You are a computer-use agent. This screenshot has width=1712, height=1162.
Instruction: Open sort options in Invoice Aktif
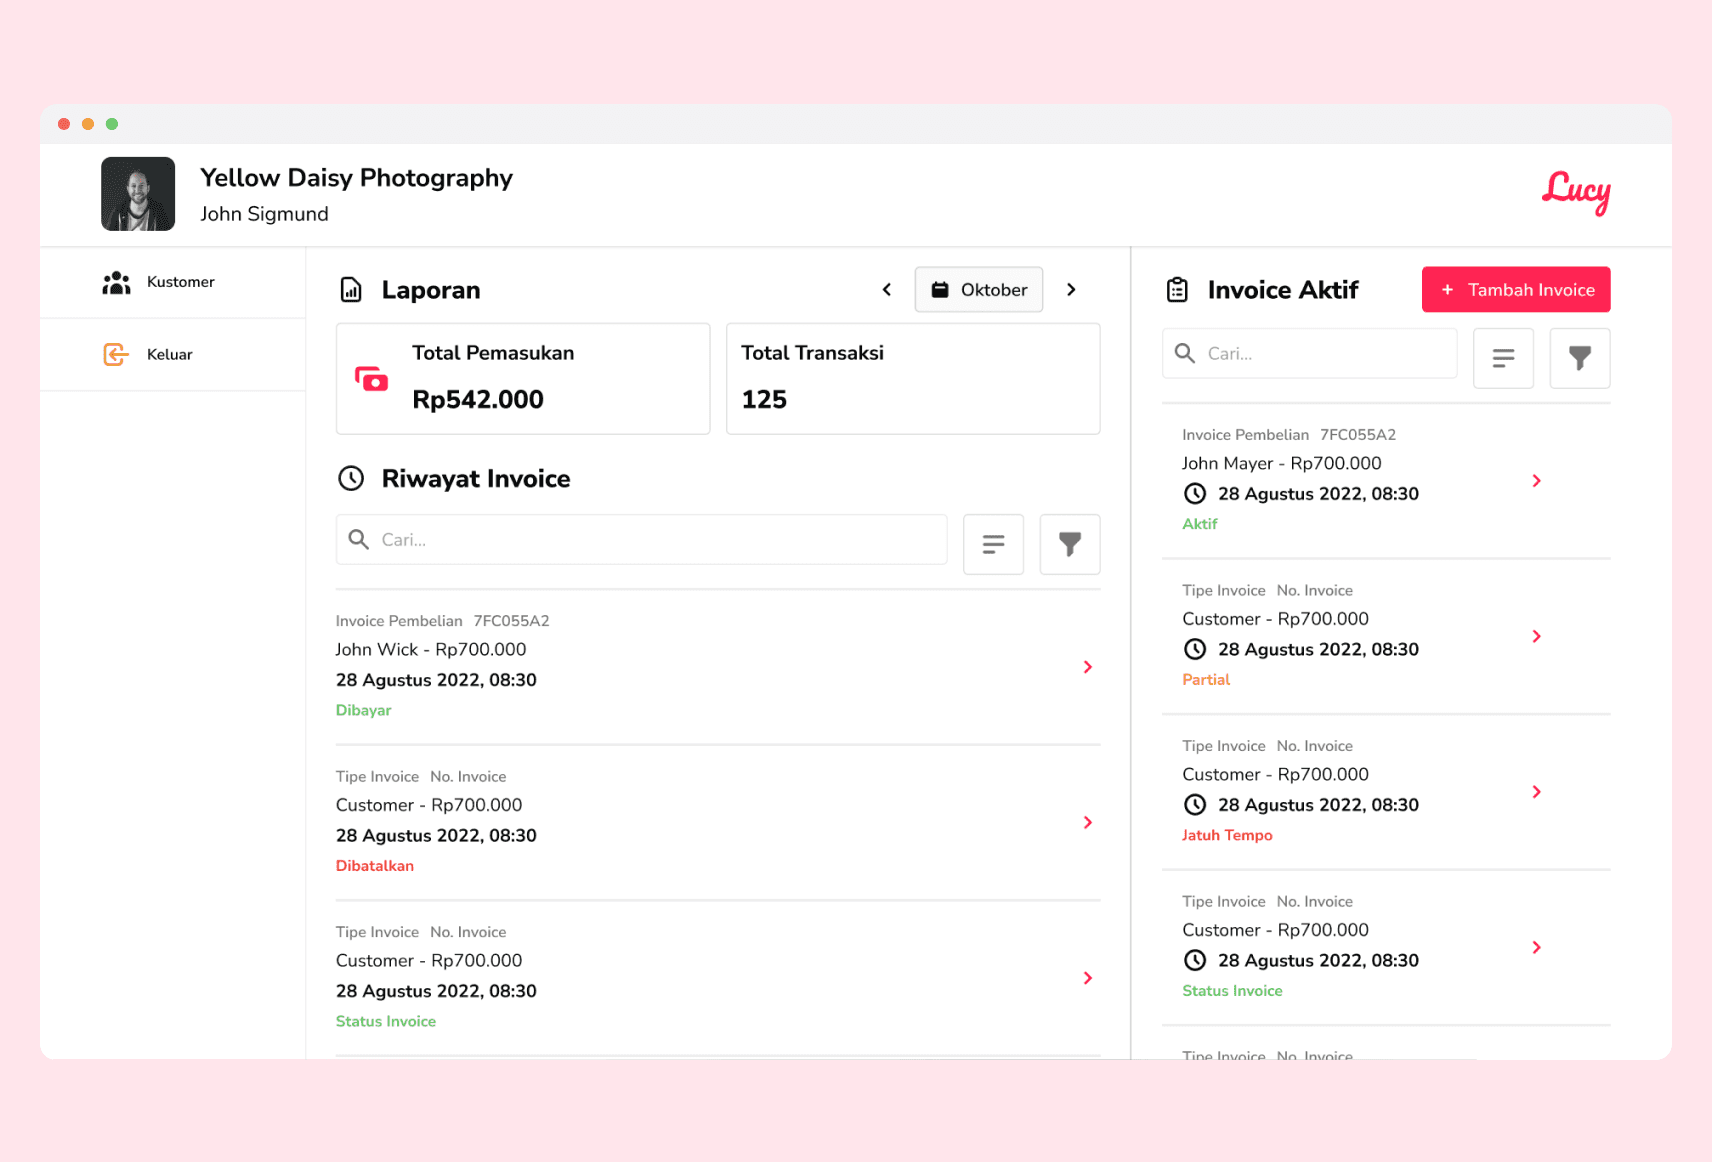point(1503,358)
